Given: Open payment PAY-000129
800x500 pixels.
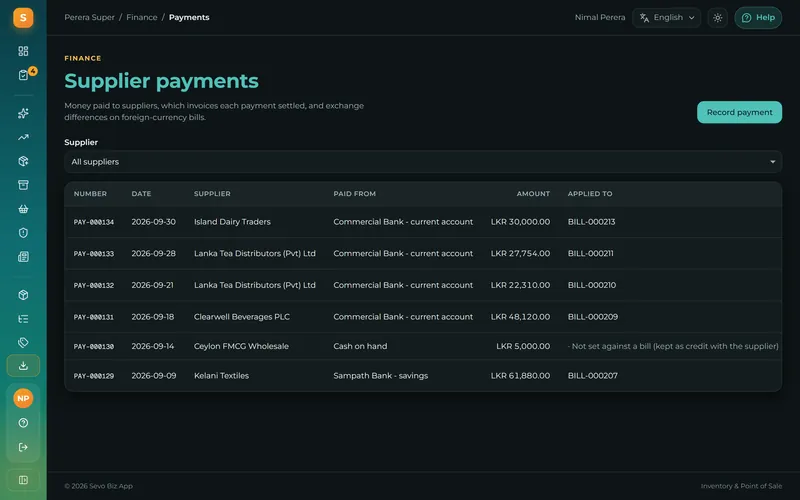Looking at the screenshot, I should tap(94, 376).
